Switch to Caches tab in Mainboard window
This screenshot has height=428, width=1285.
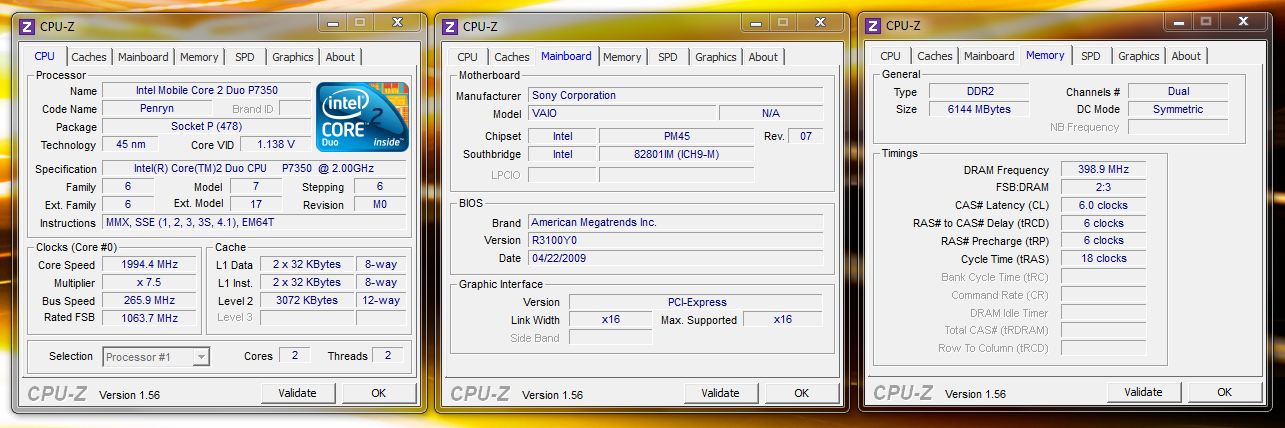pos(512,57)
